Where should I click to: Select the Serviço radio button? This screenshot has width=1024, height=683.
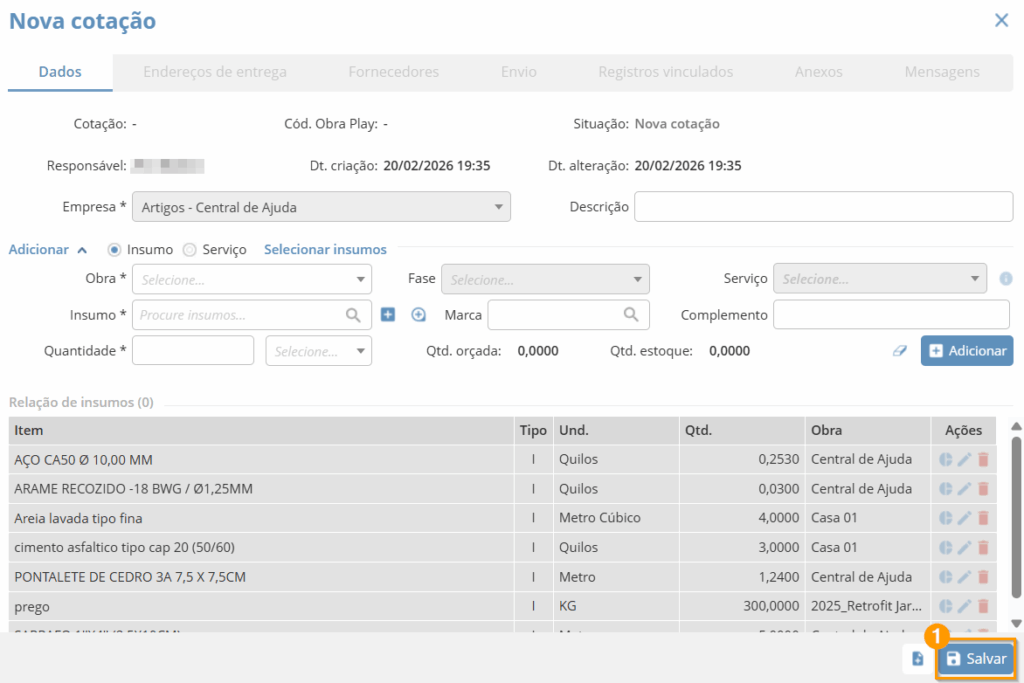pyautogui.click(x=190, y=250)
